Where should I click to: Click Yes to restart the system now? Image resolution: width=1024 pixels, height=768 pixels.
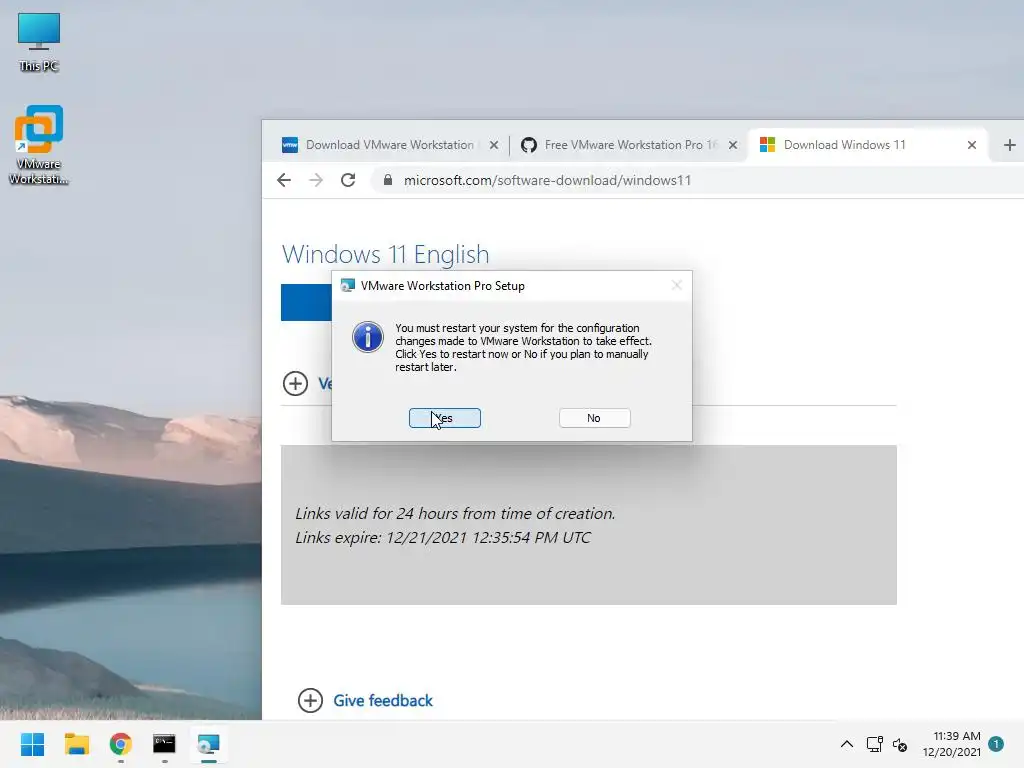point(445,418)
